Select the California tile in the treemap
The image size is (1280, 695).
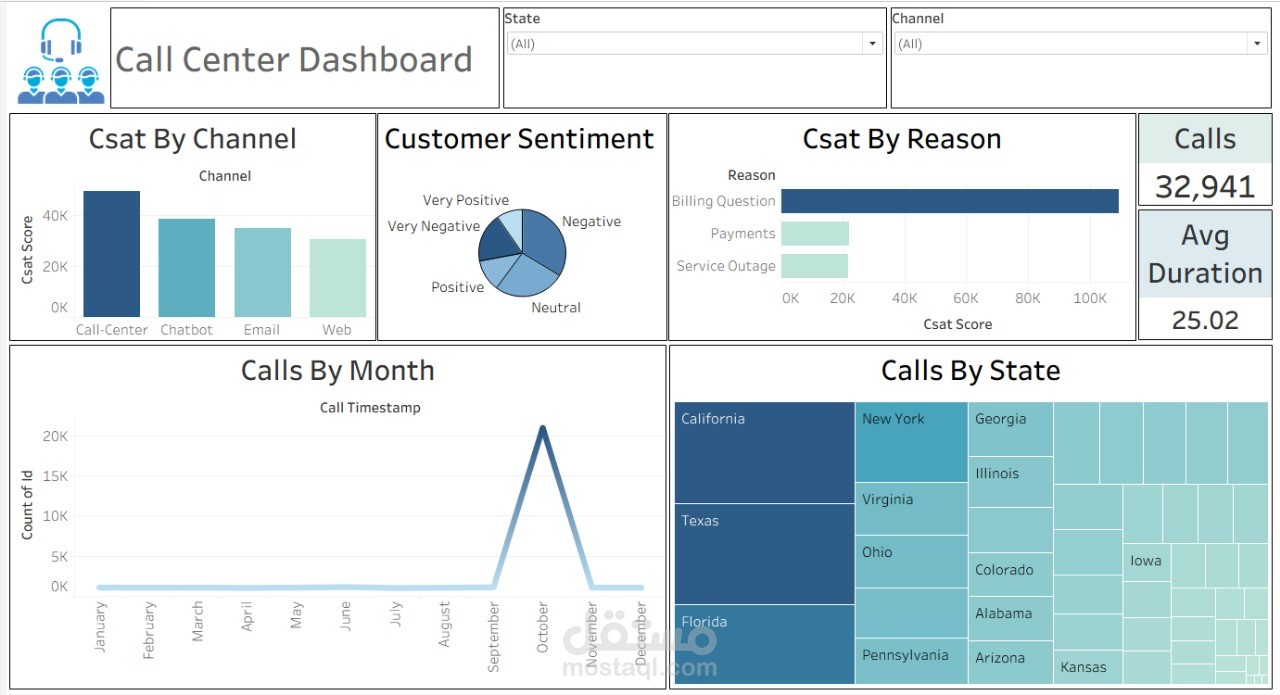(764, 453)
